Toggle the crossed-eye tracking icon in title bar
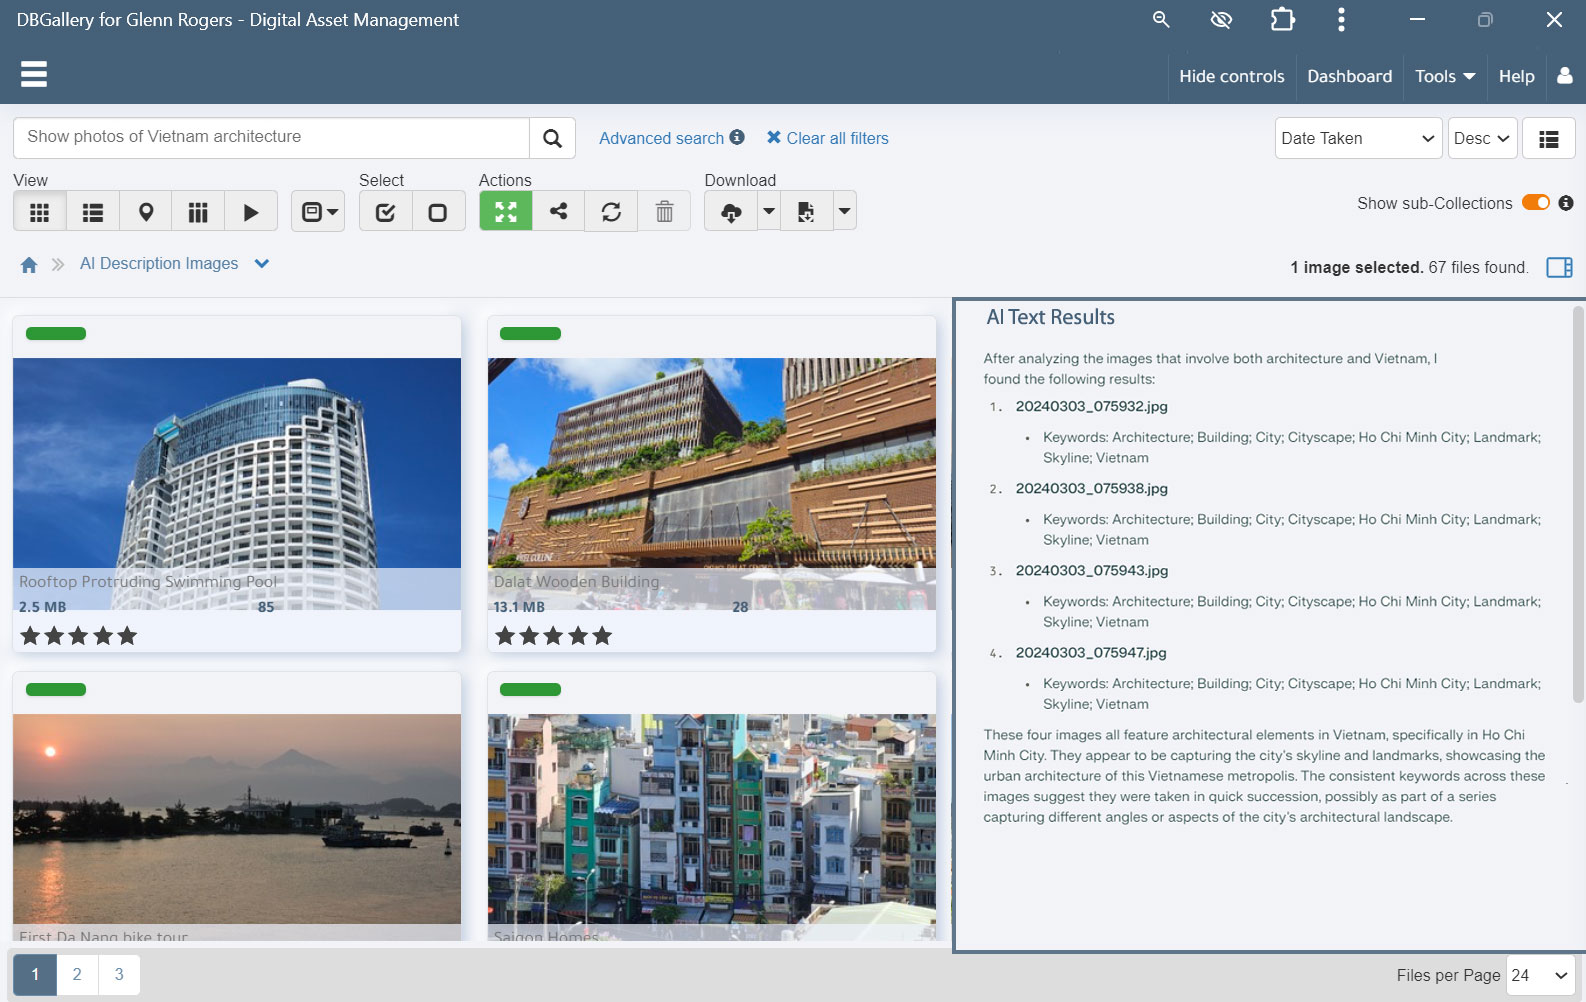The height and width of the screenshot is (1002, 1586). tap(1221, 19)
